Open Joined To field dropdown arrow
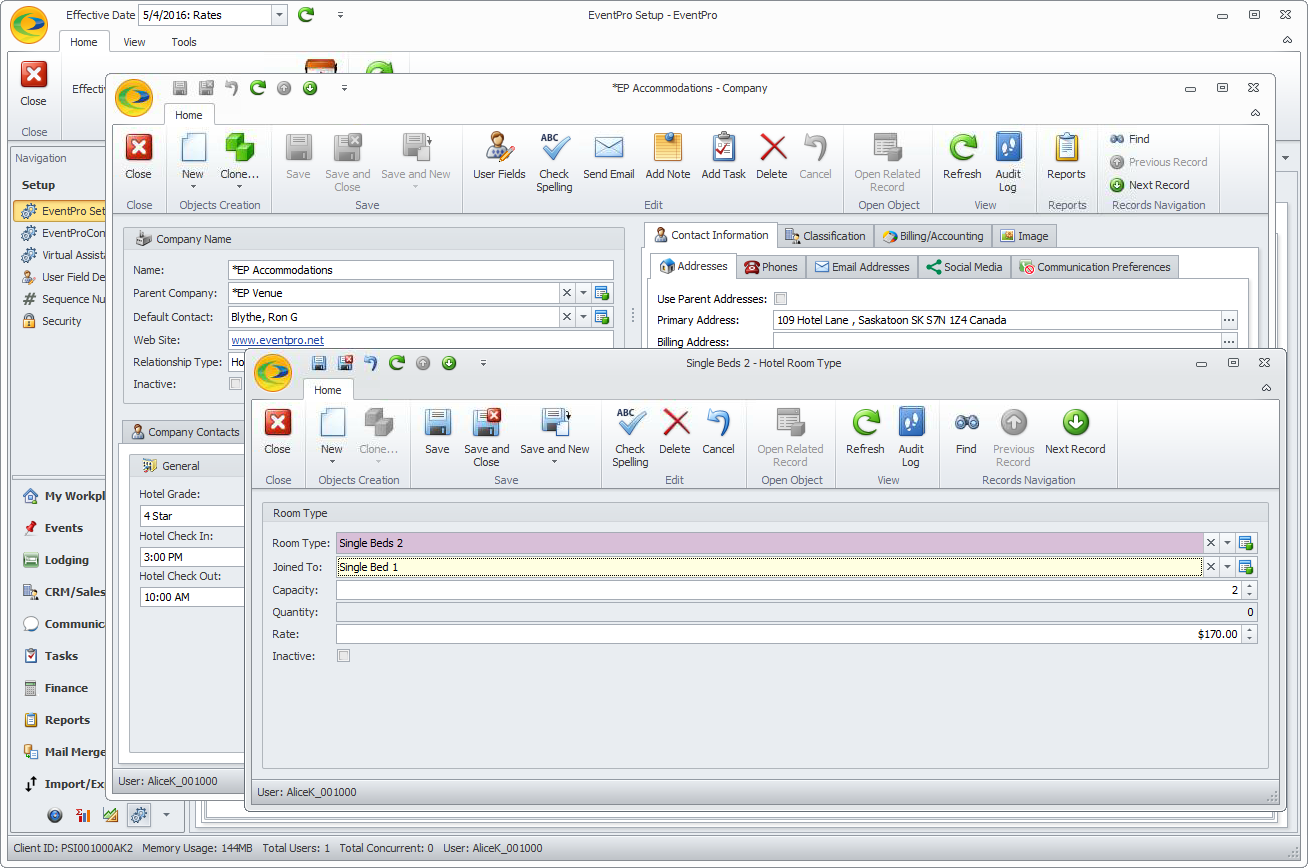The image size is (1308, 868). coord(1228,567)
